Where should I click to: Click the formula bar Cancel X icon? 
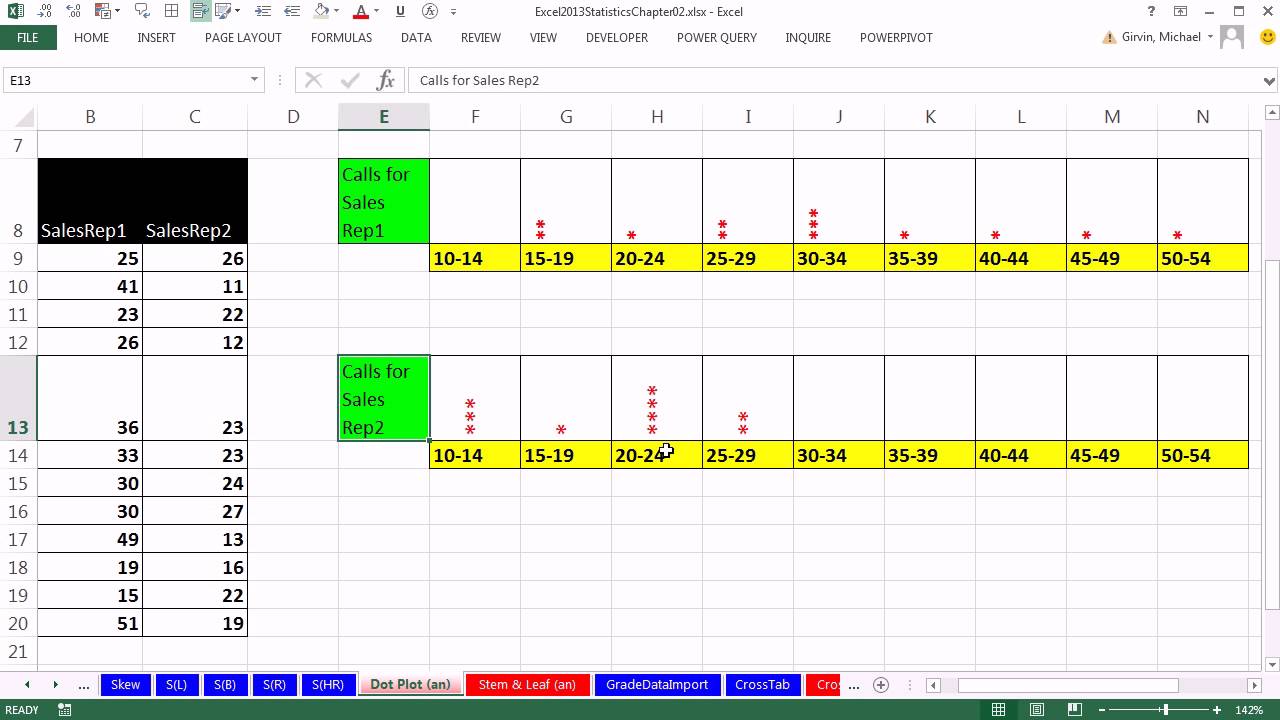313,80
